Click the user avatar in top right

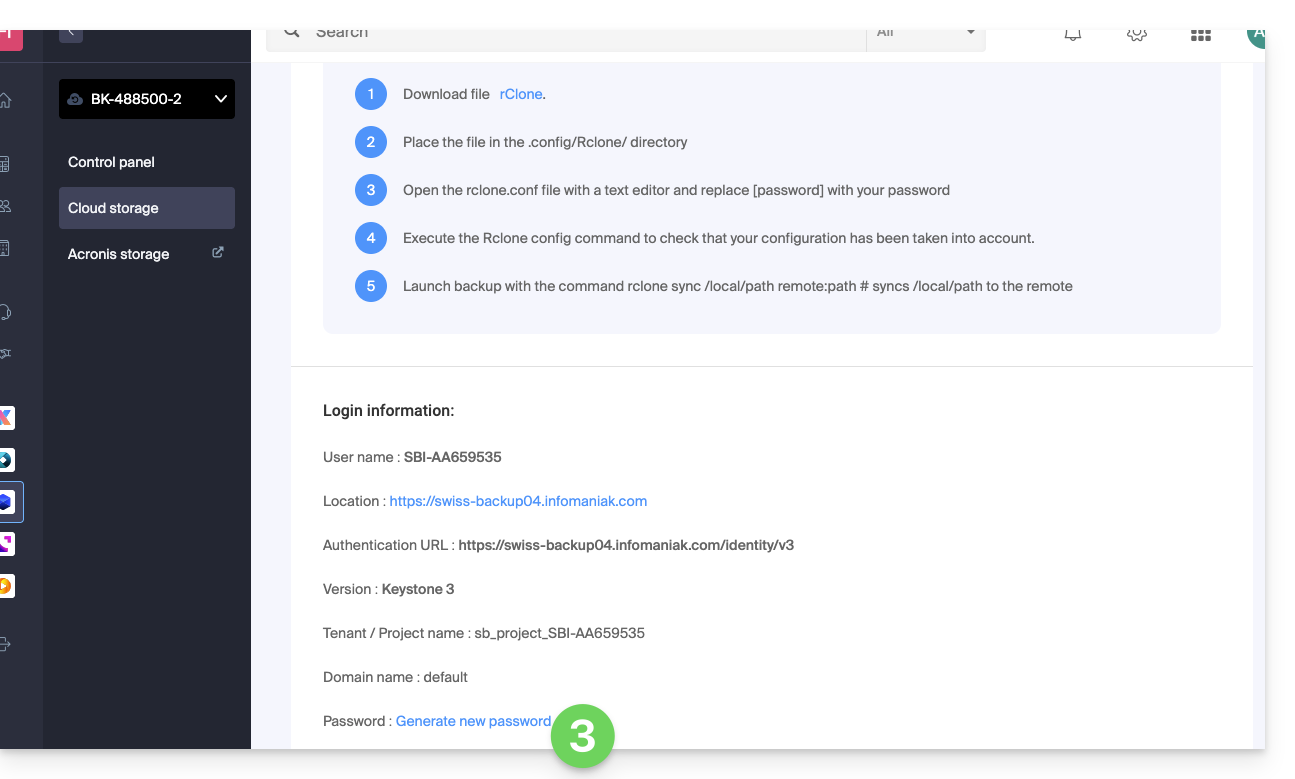pyautogui.click(x=1256, y=35)
